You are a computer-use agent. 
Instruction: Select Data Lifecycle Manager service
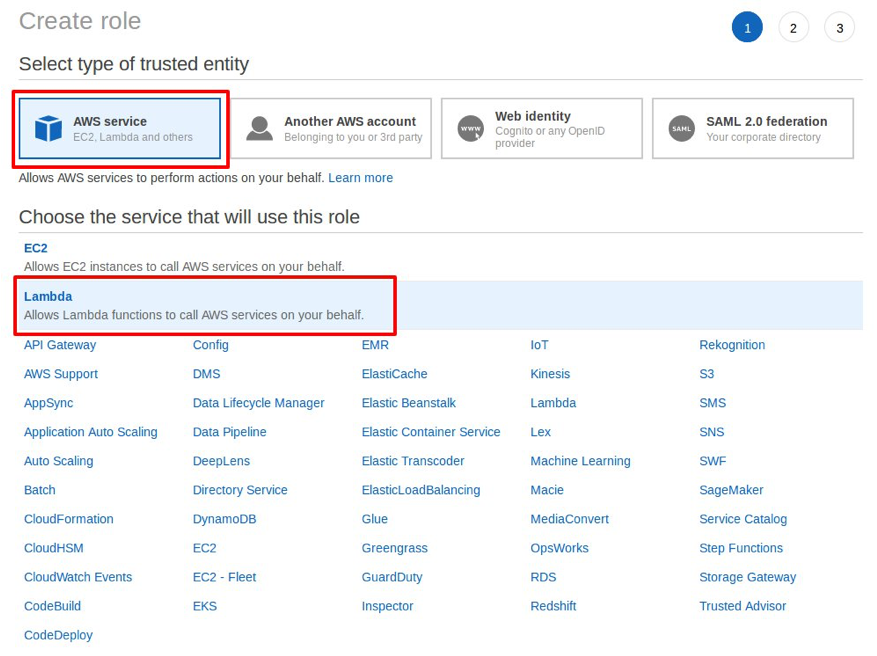pyautogui.click(x=258, y=403)
